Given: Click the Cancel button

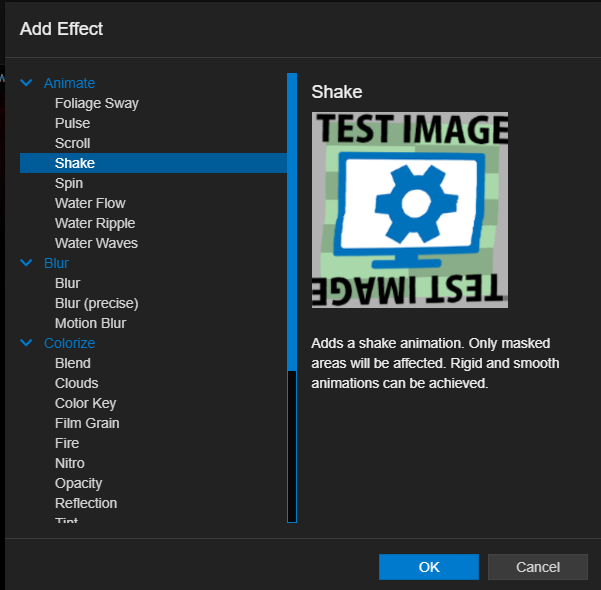Looking at the screenshot, I should [x=537, y=567].
